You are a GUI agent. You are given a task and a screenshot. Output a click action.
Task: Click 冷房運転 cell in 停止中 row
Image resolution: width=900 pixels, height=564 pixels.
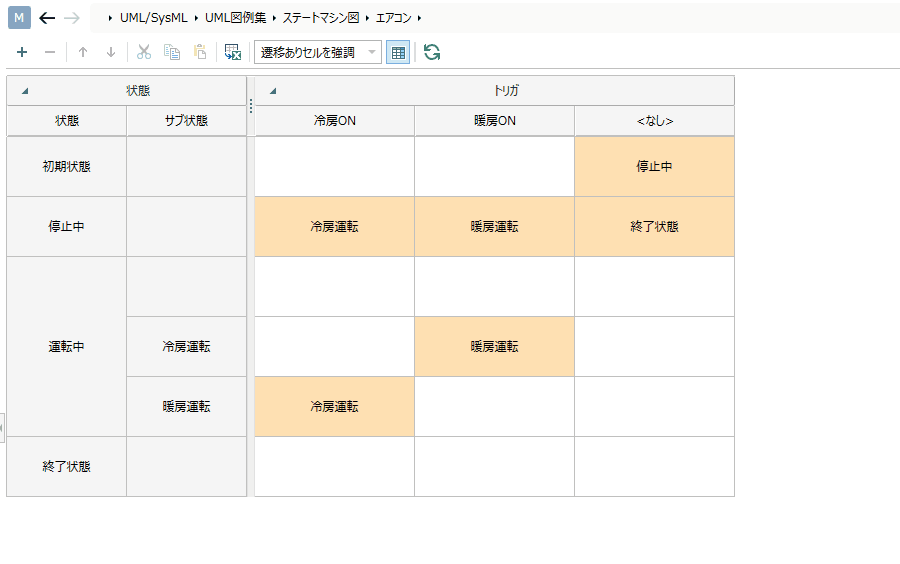[x=335, y=227]
